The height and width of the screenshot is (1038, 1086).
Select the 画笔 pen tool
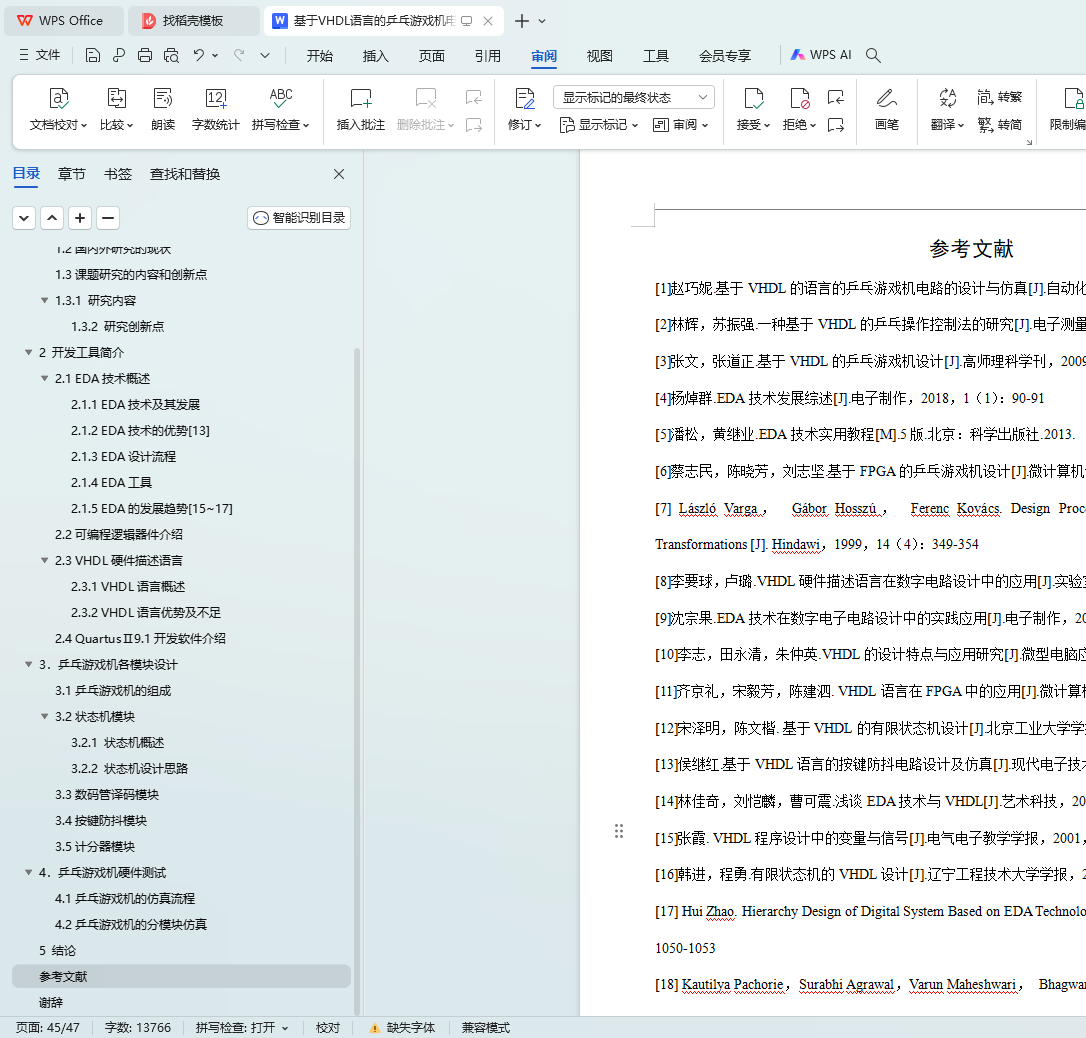(887, 109)
